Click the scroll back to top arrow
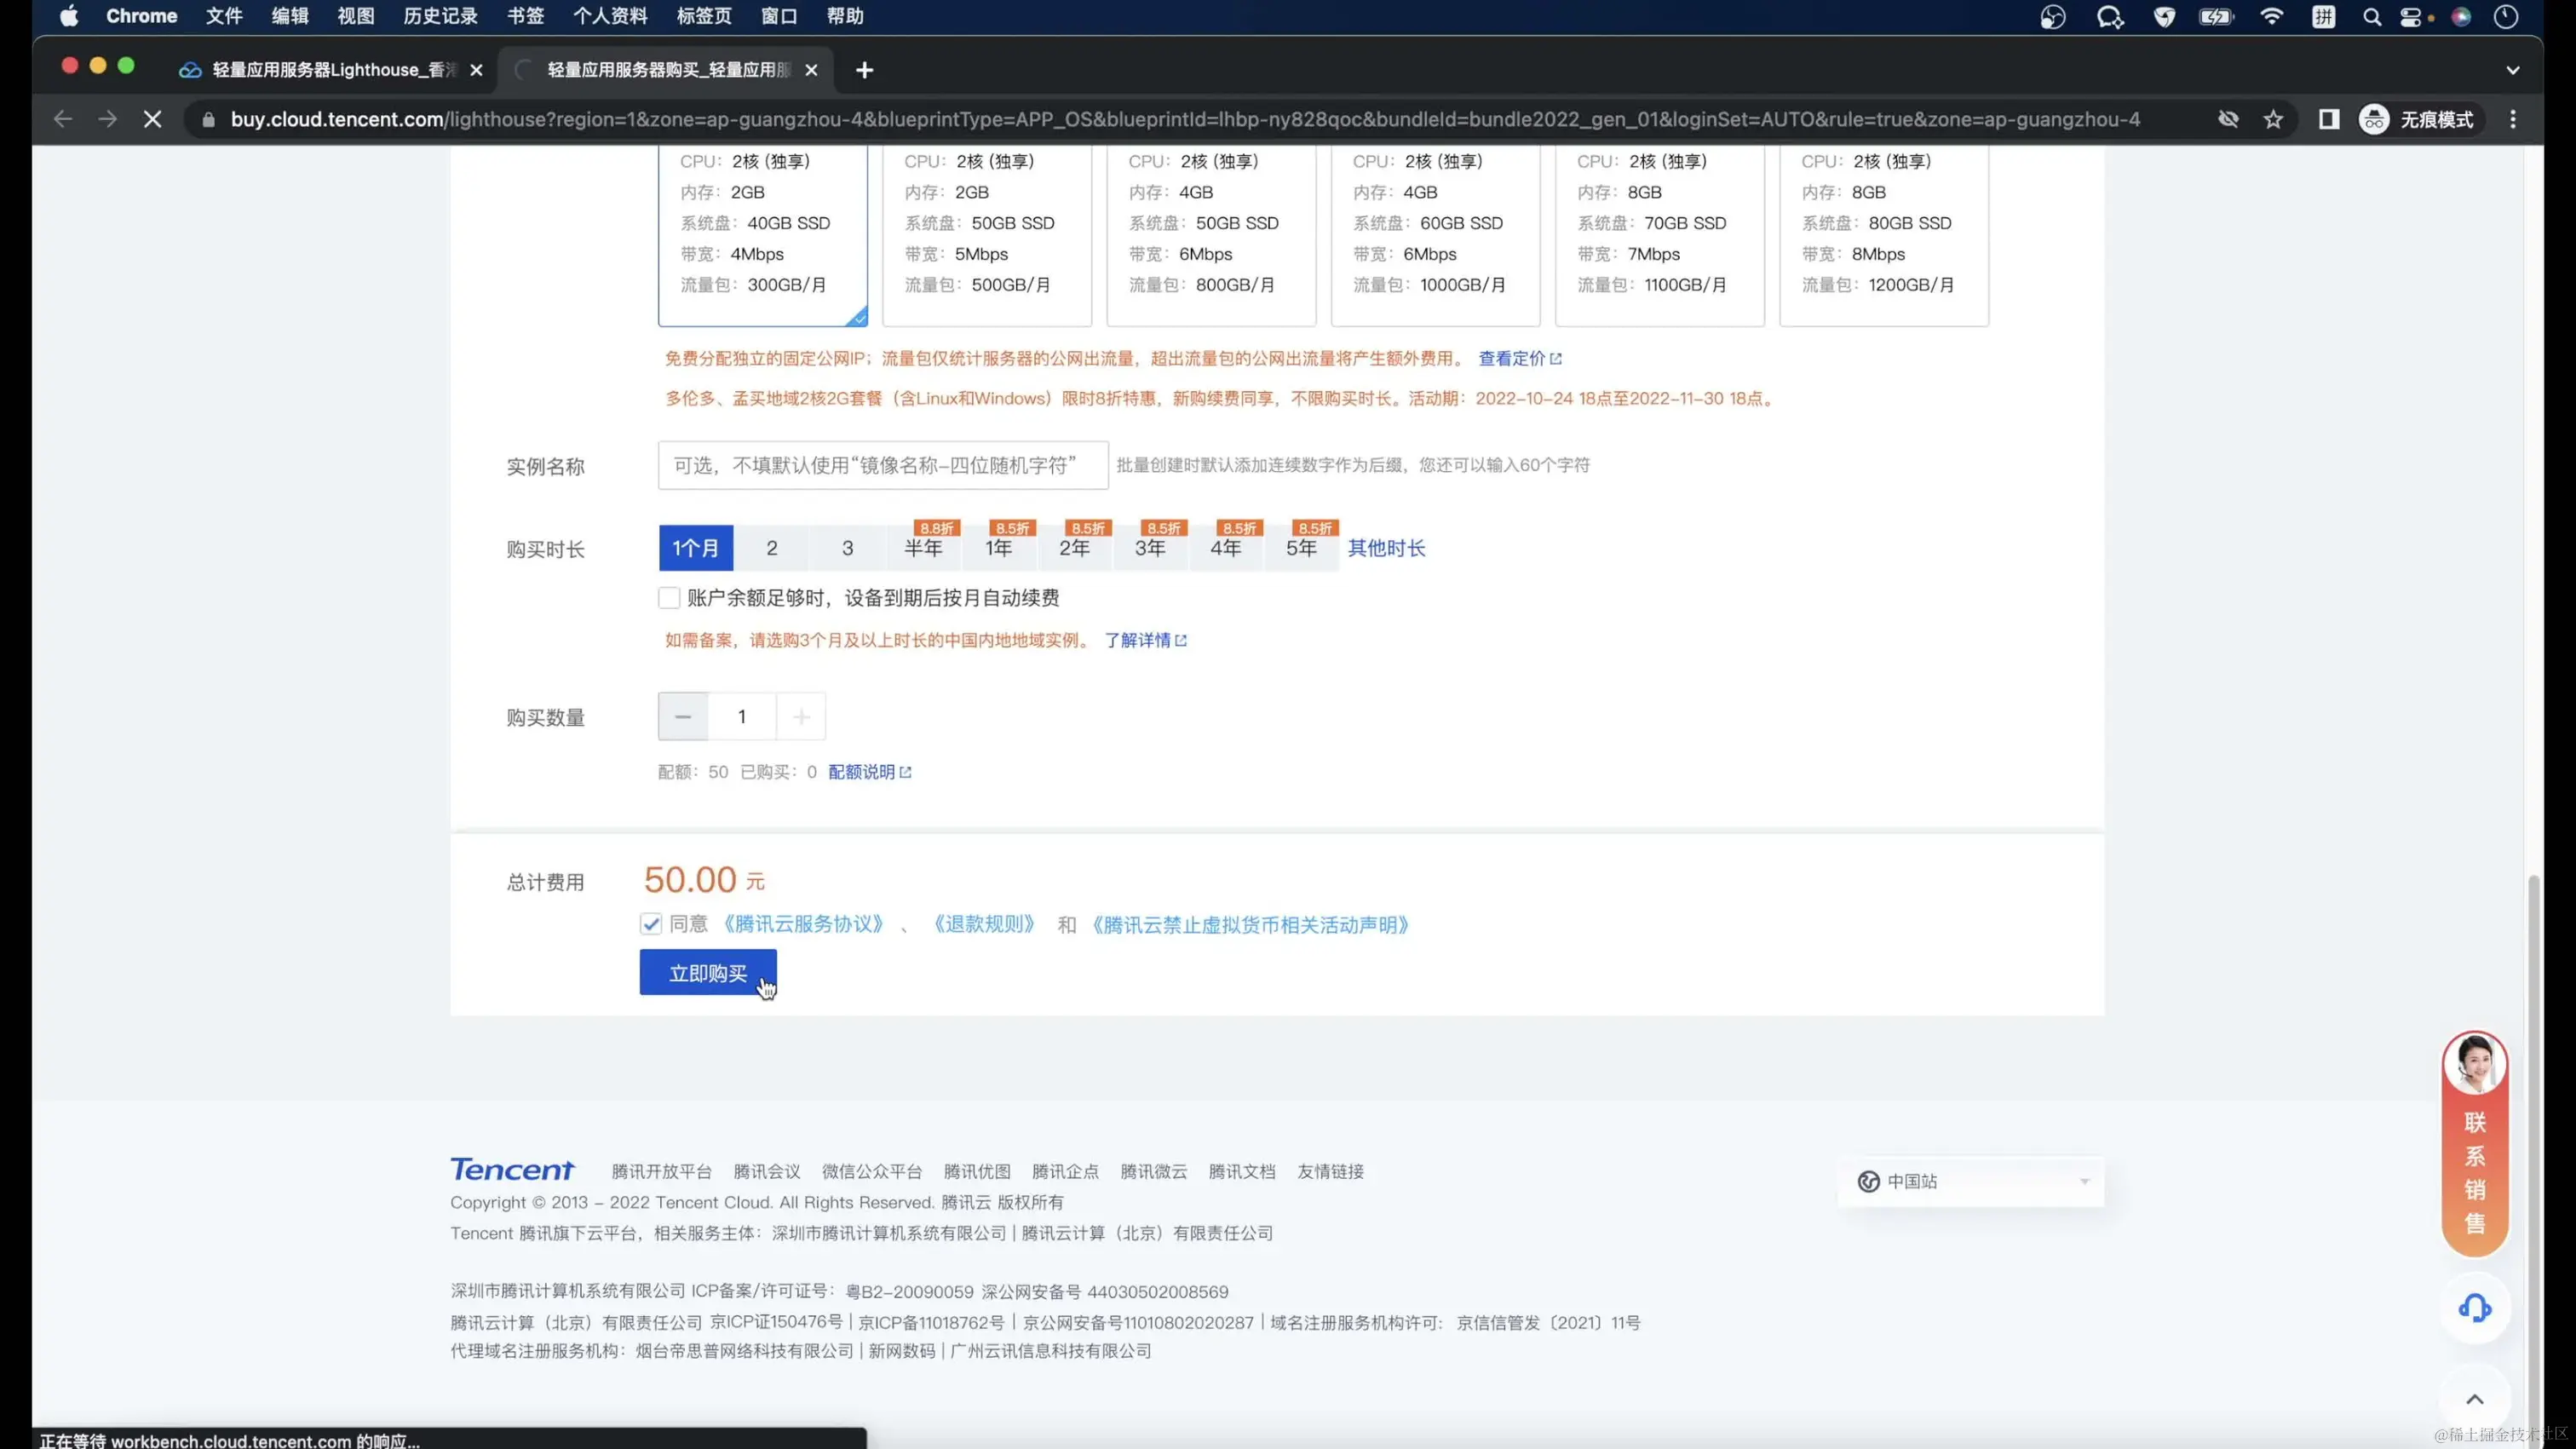Viewport: 2576px width, 1449px height. [2474, 1399]
